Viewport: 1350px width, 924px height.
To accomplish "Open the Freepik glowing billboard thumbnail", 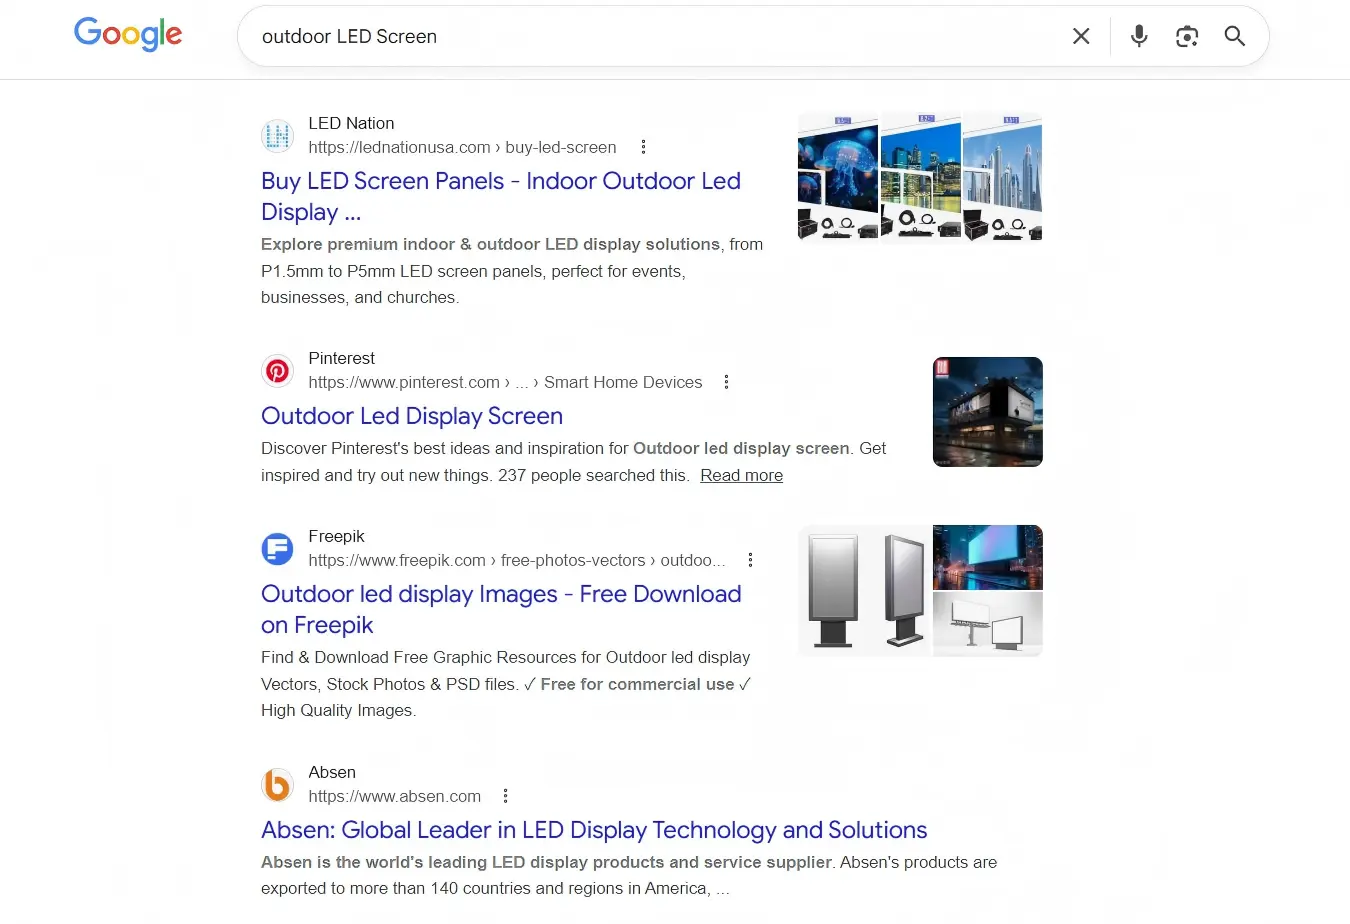I will (x=988, y=557).
